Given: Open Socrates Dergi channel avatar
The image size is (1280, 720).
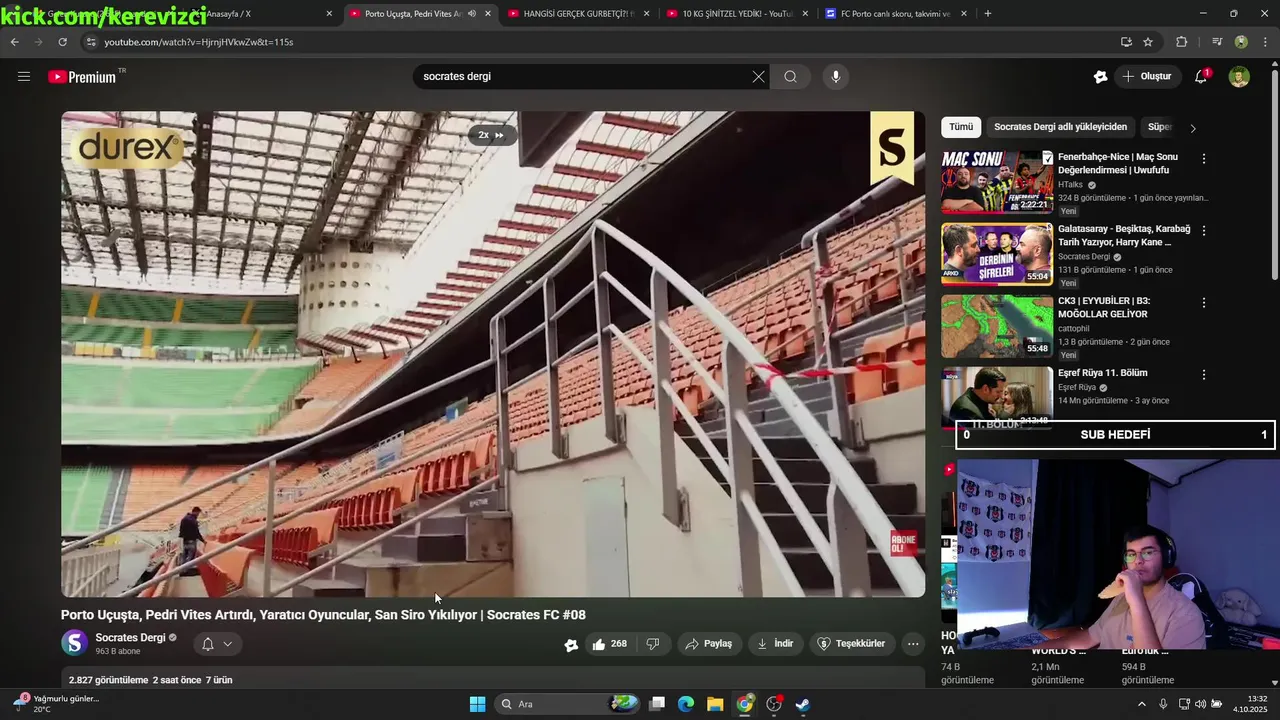Looking at the screenshot, I should click(75, 642).
